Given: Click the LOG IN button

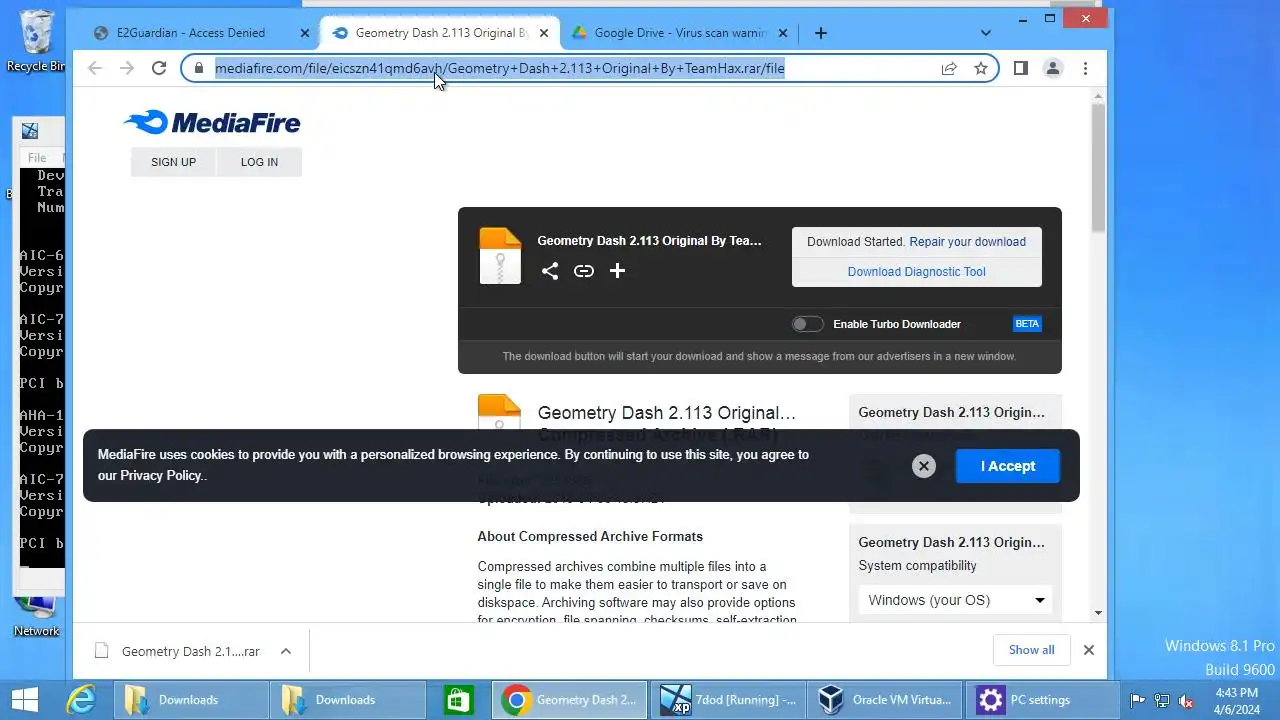Looking at the screenshot, I should tap(259, 162).
